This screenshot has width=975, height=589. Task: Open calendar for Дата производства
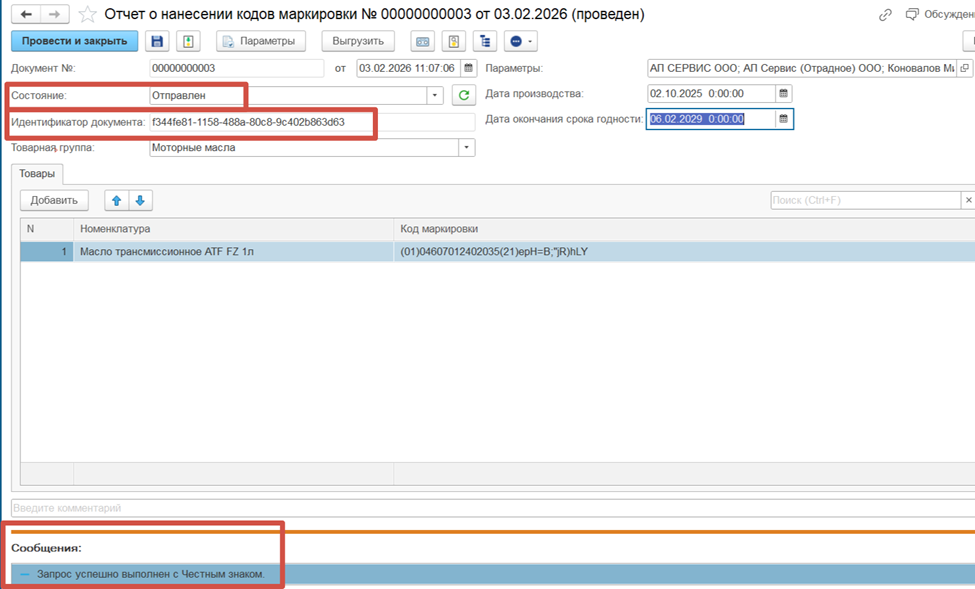point(784,93)
